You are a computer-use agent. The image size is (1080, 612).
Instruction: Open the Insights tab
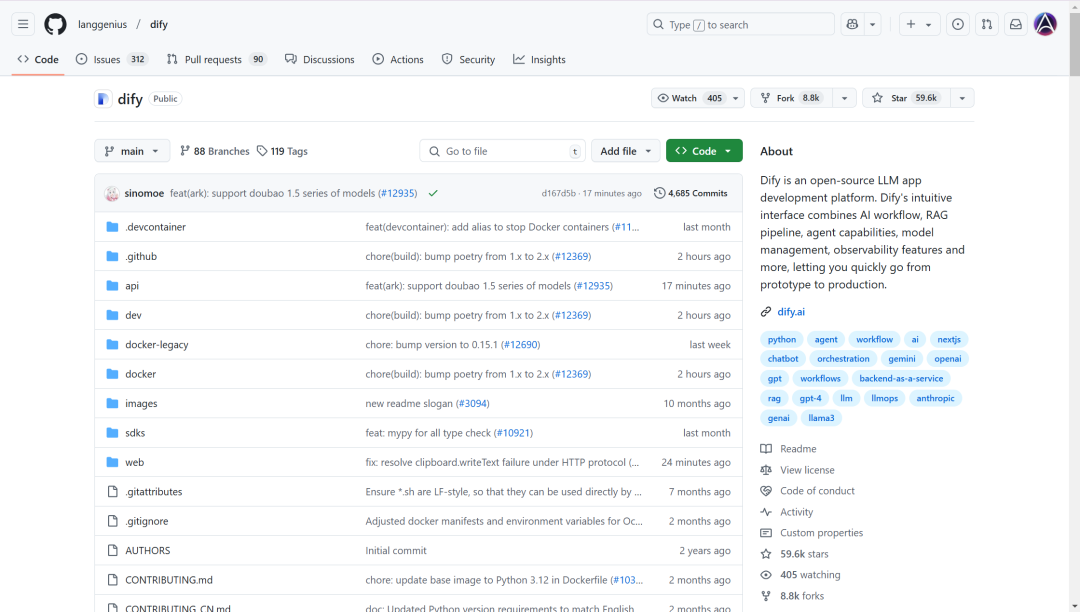click(539, 60)
